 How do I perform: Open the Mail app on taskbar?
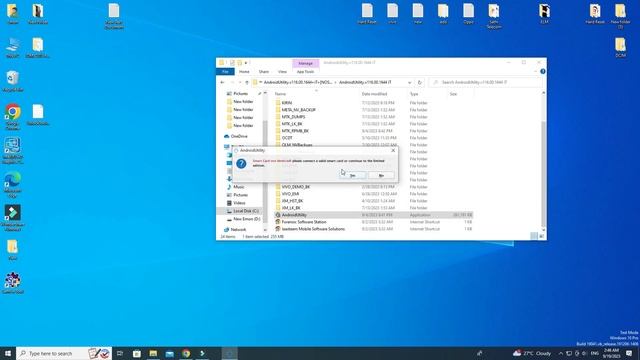pos(169,353)
